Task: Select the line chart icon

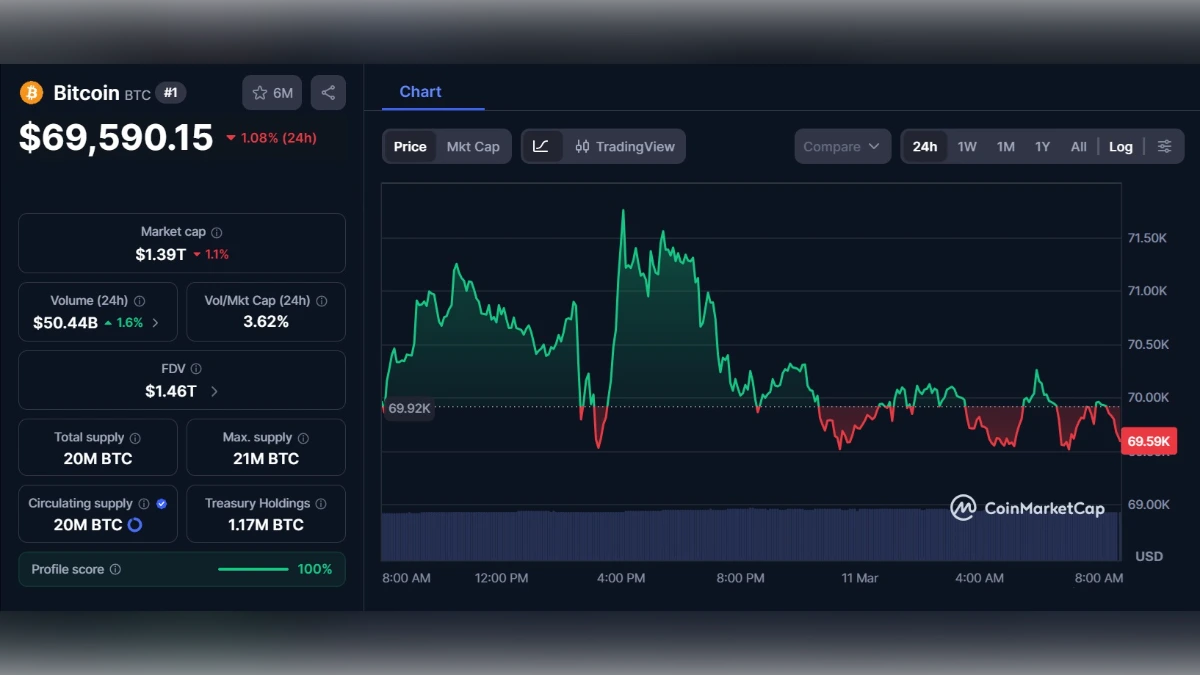Action: 542,146
